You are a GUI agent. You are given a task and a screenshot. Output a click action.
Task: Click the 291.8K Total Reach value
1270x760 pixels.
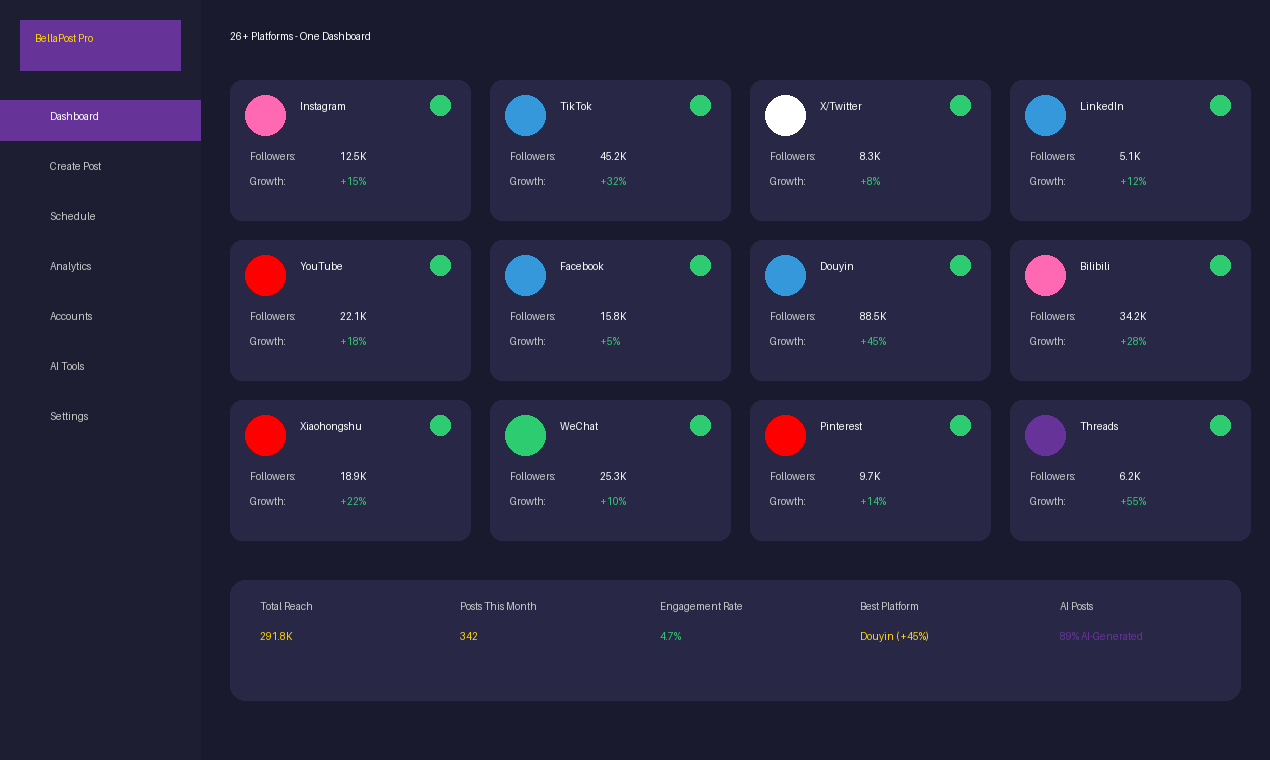(x=276, y=636)
